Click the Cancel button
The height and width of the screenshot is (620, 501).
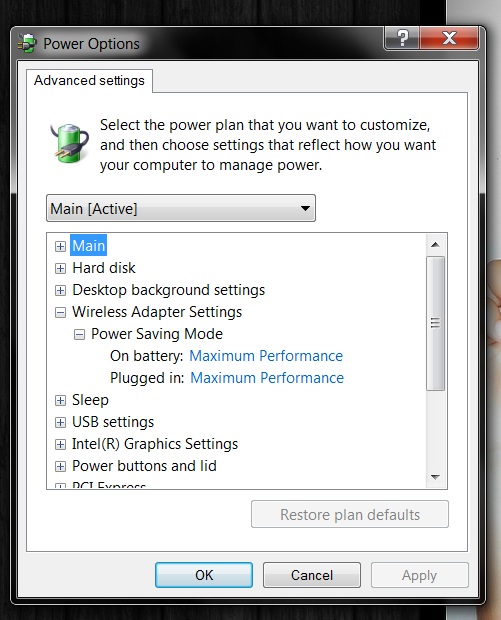click(312, 575)
